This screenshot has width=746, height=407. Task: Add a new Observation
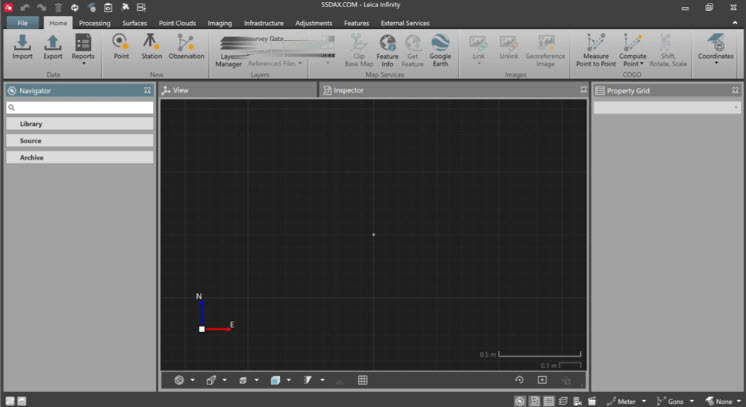(x=186, y=47)
